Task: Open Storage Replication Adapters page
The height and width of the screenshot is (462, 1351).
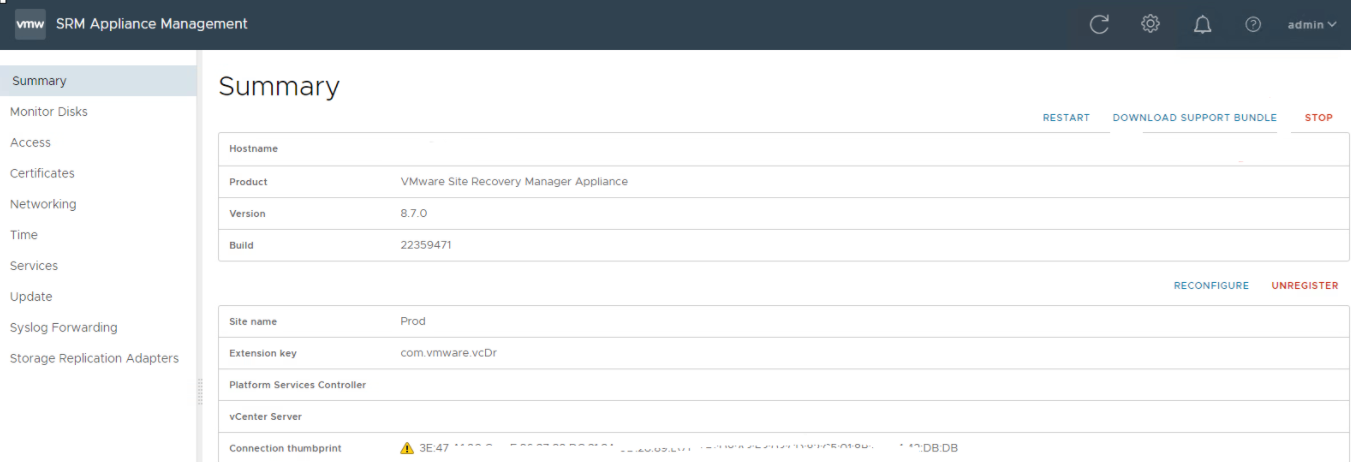Action: (94, 358)
